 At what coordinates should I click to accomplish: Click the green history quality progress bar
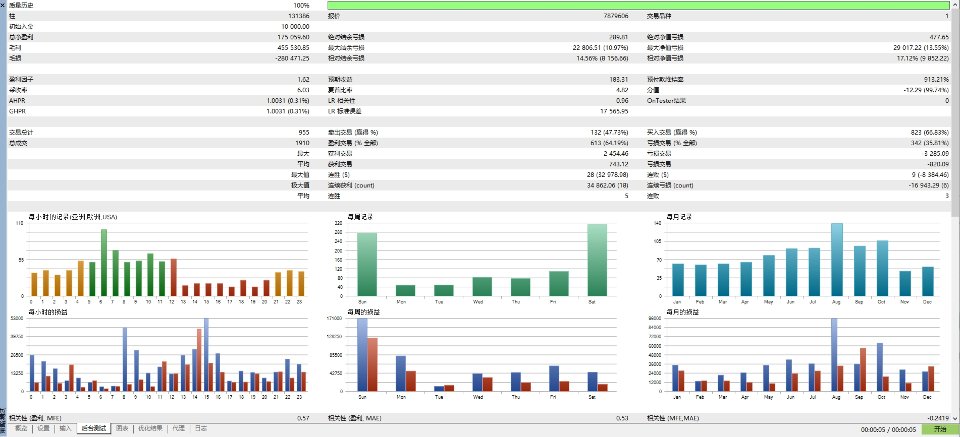638,5
